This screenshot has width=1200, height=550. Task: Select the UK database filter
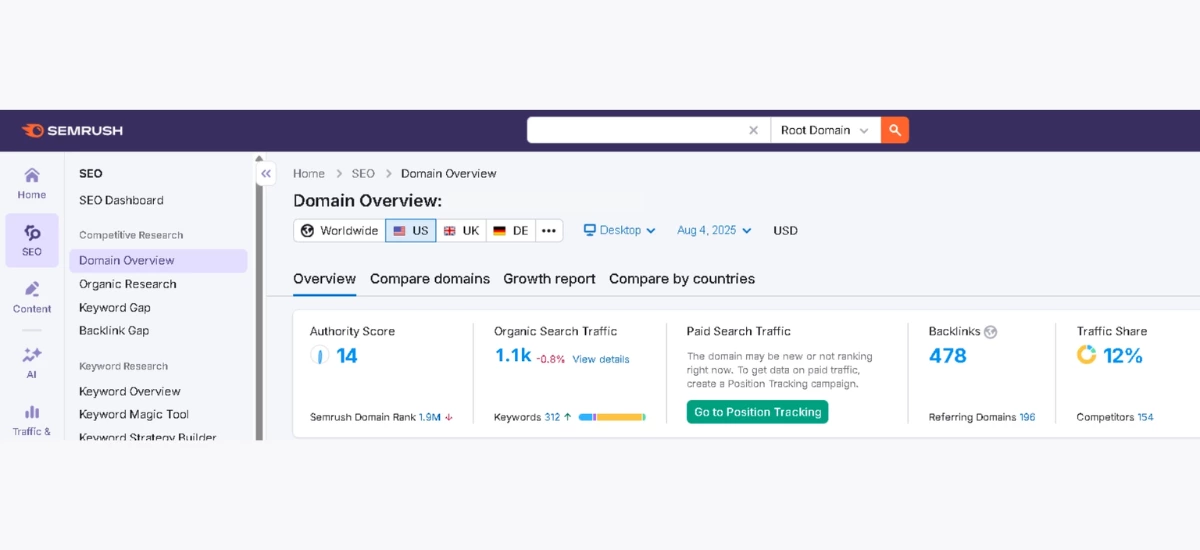pyautogui.click(x=462, y=230)
